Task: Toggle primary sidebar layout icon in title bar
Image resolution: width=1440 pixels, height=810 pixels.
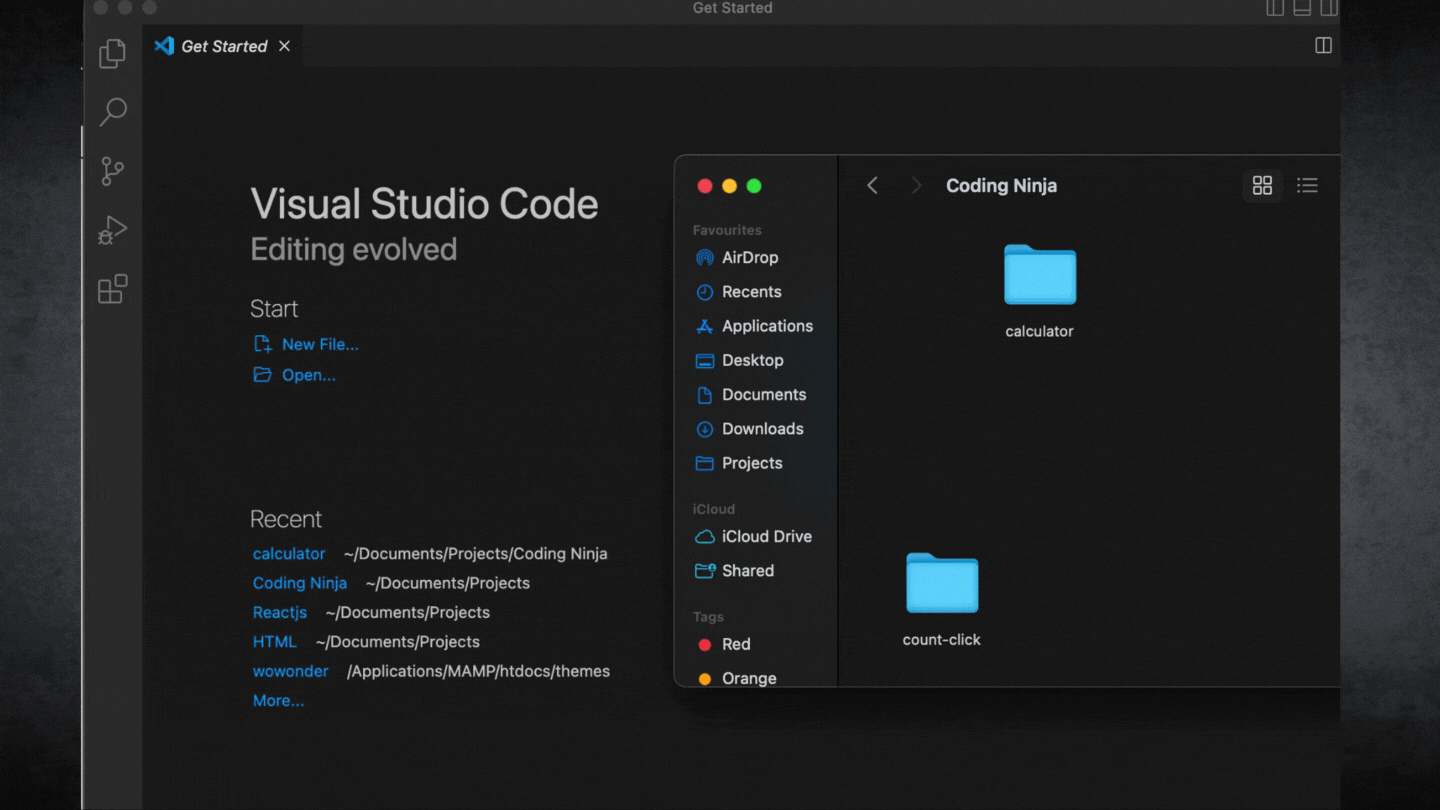Action: point(1275,8)
